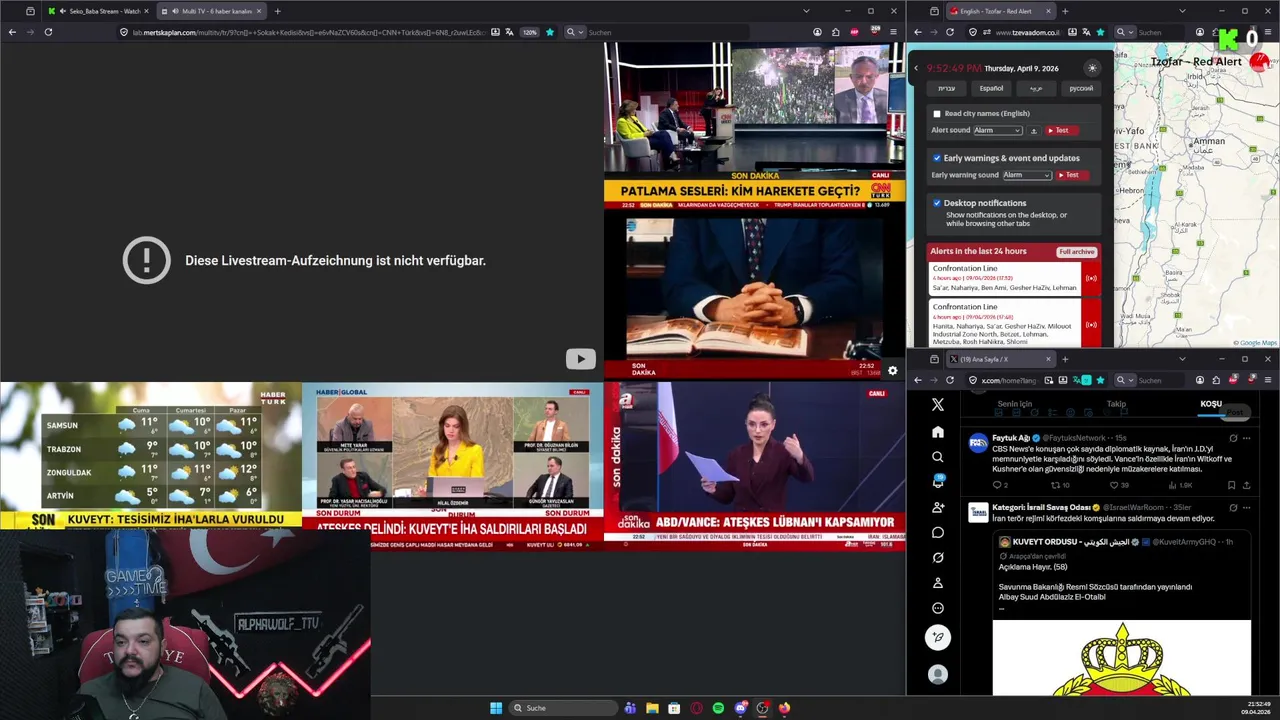The height and width of the screenshot is (720, 1280).
Task: Click YouTube play logo on unavailable stream
Action: (x=580, y=359)
